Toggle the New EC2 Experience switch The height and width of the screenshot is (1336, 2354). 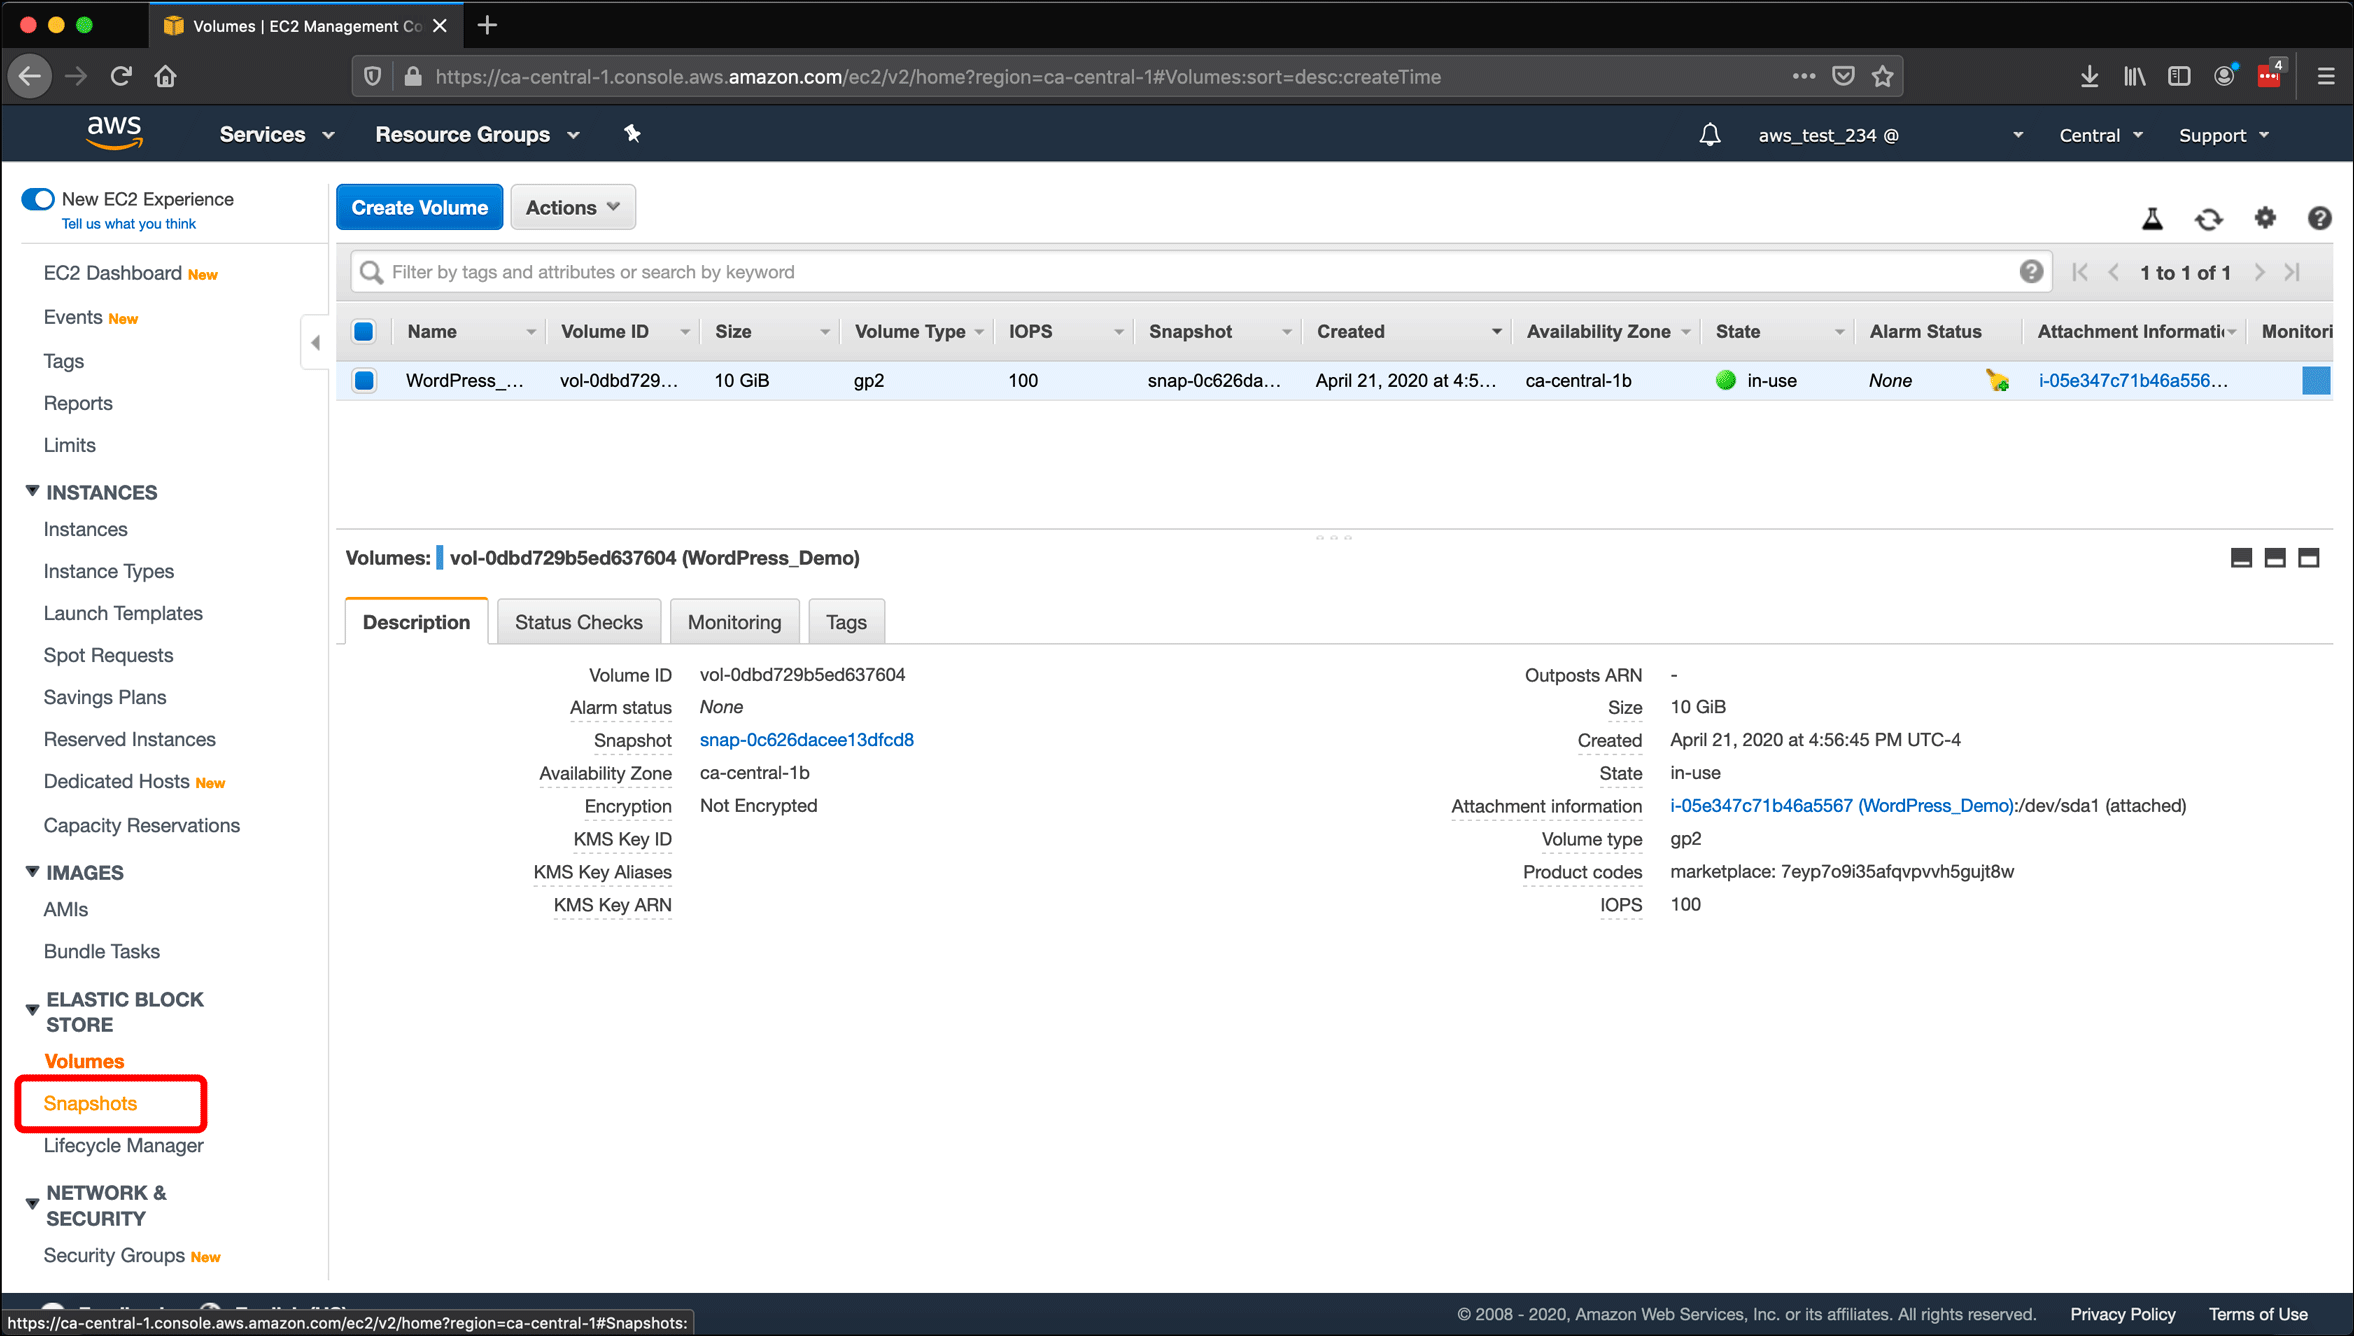(x=36, y=197)
